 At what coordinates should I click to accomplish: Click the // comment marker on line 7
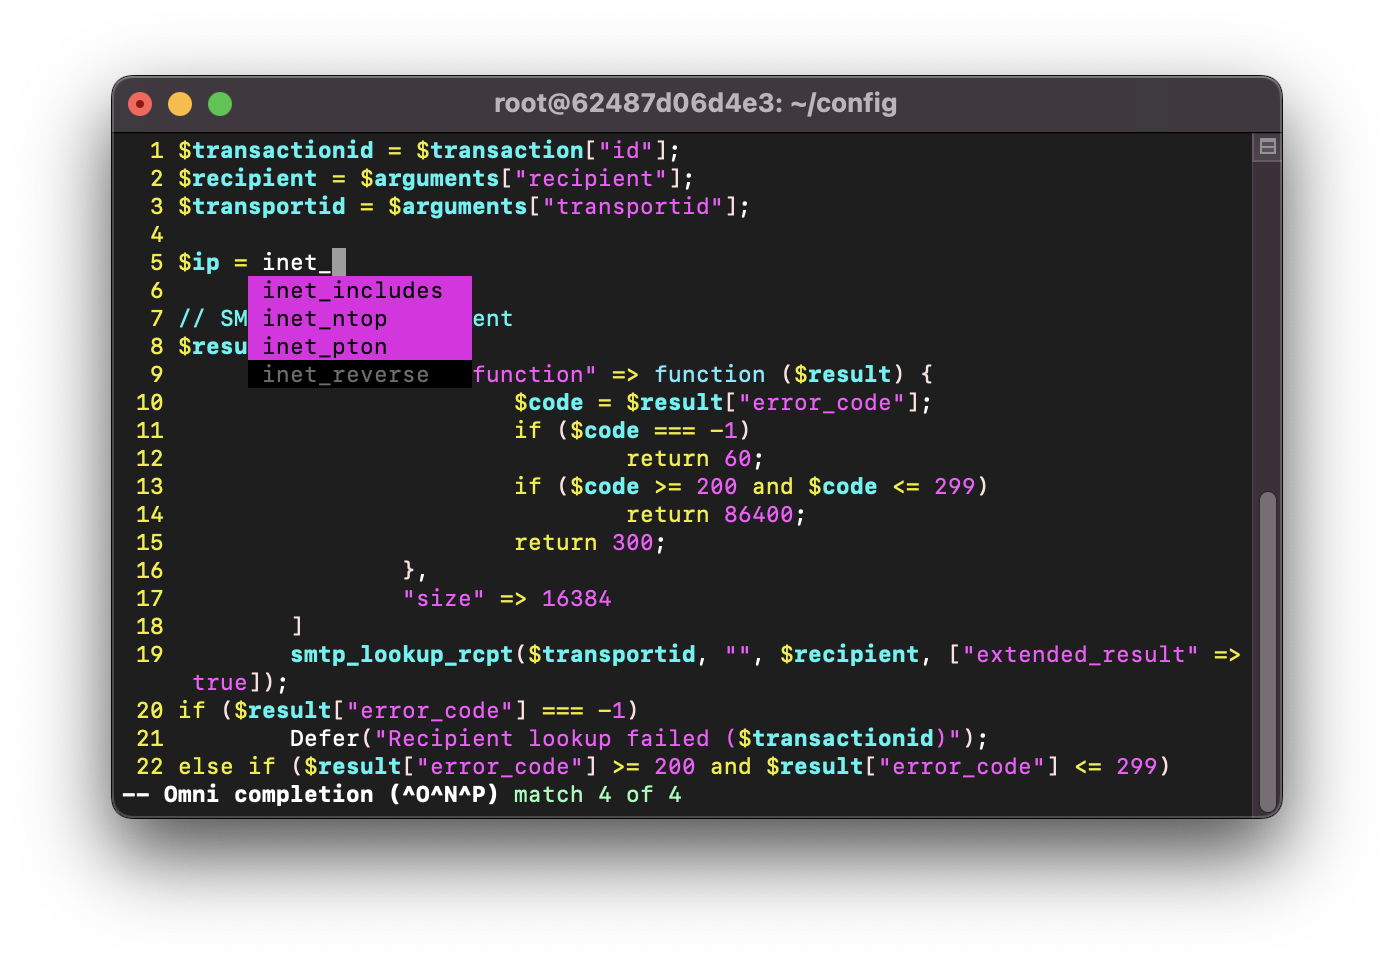192,318
